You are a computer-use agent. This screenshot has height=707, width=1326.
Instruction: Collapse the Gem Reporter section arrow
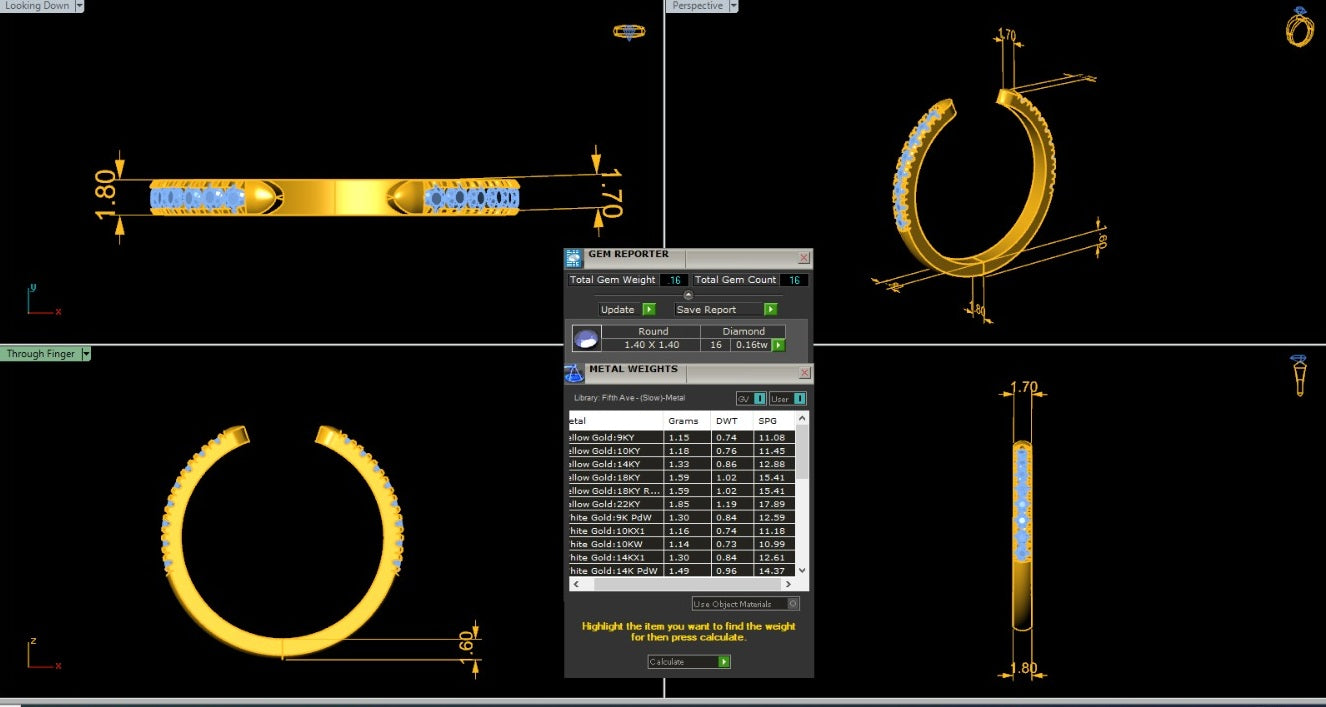tap(688, 295)
